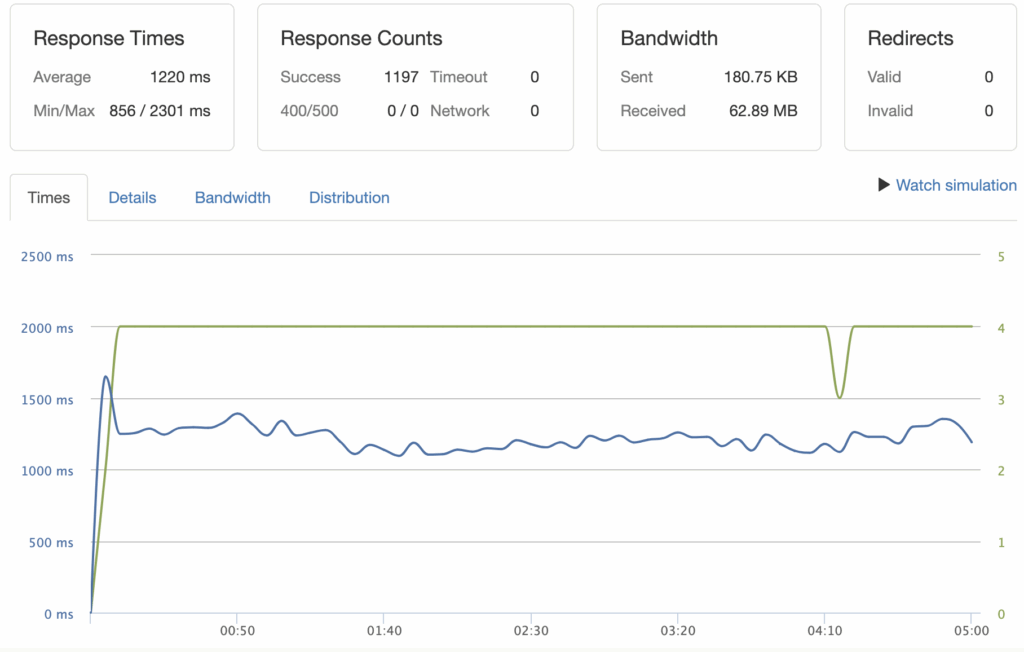Click the Average value 1220 ms

pos(180,77)
